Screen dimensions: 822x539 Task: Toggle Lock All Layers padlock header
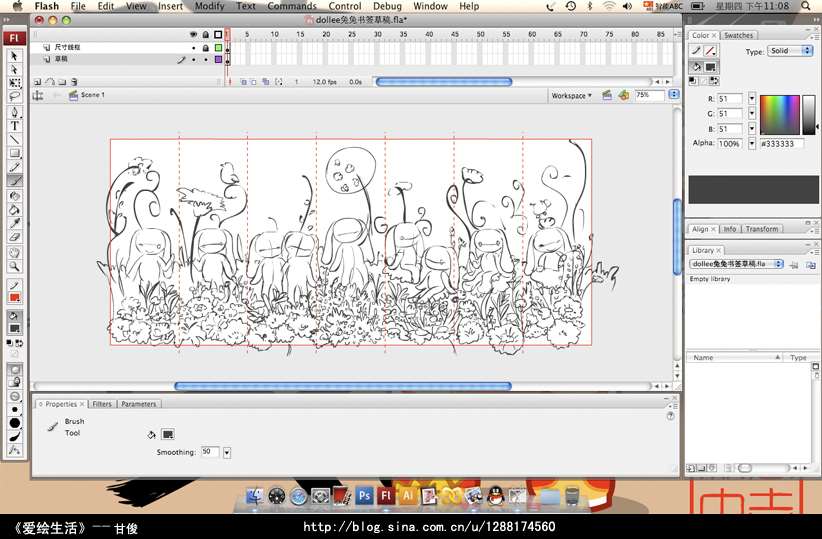point(206,35)
